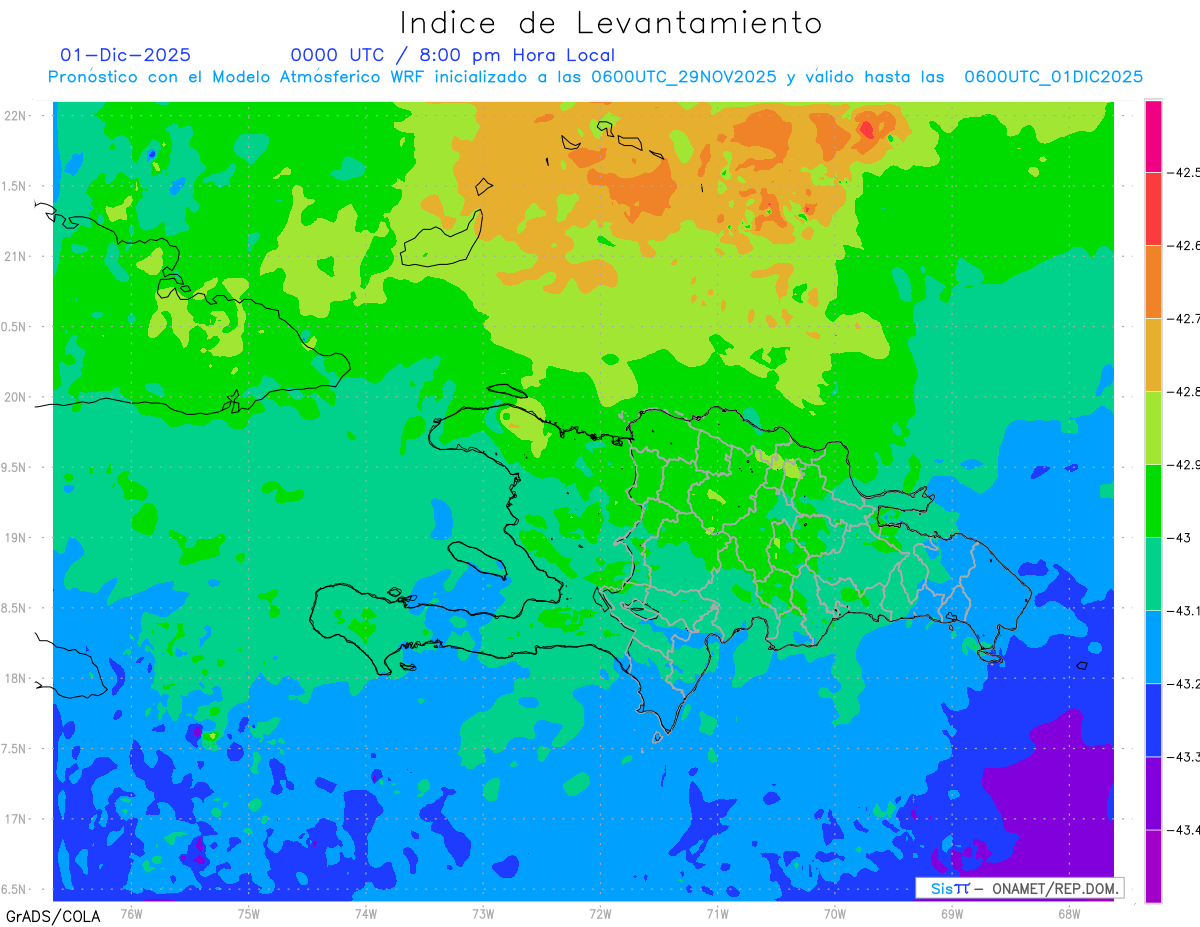
Task: Click the '-43.3' colorbar value label
Action: click(1184, 757)
